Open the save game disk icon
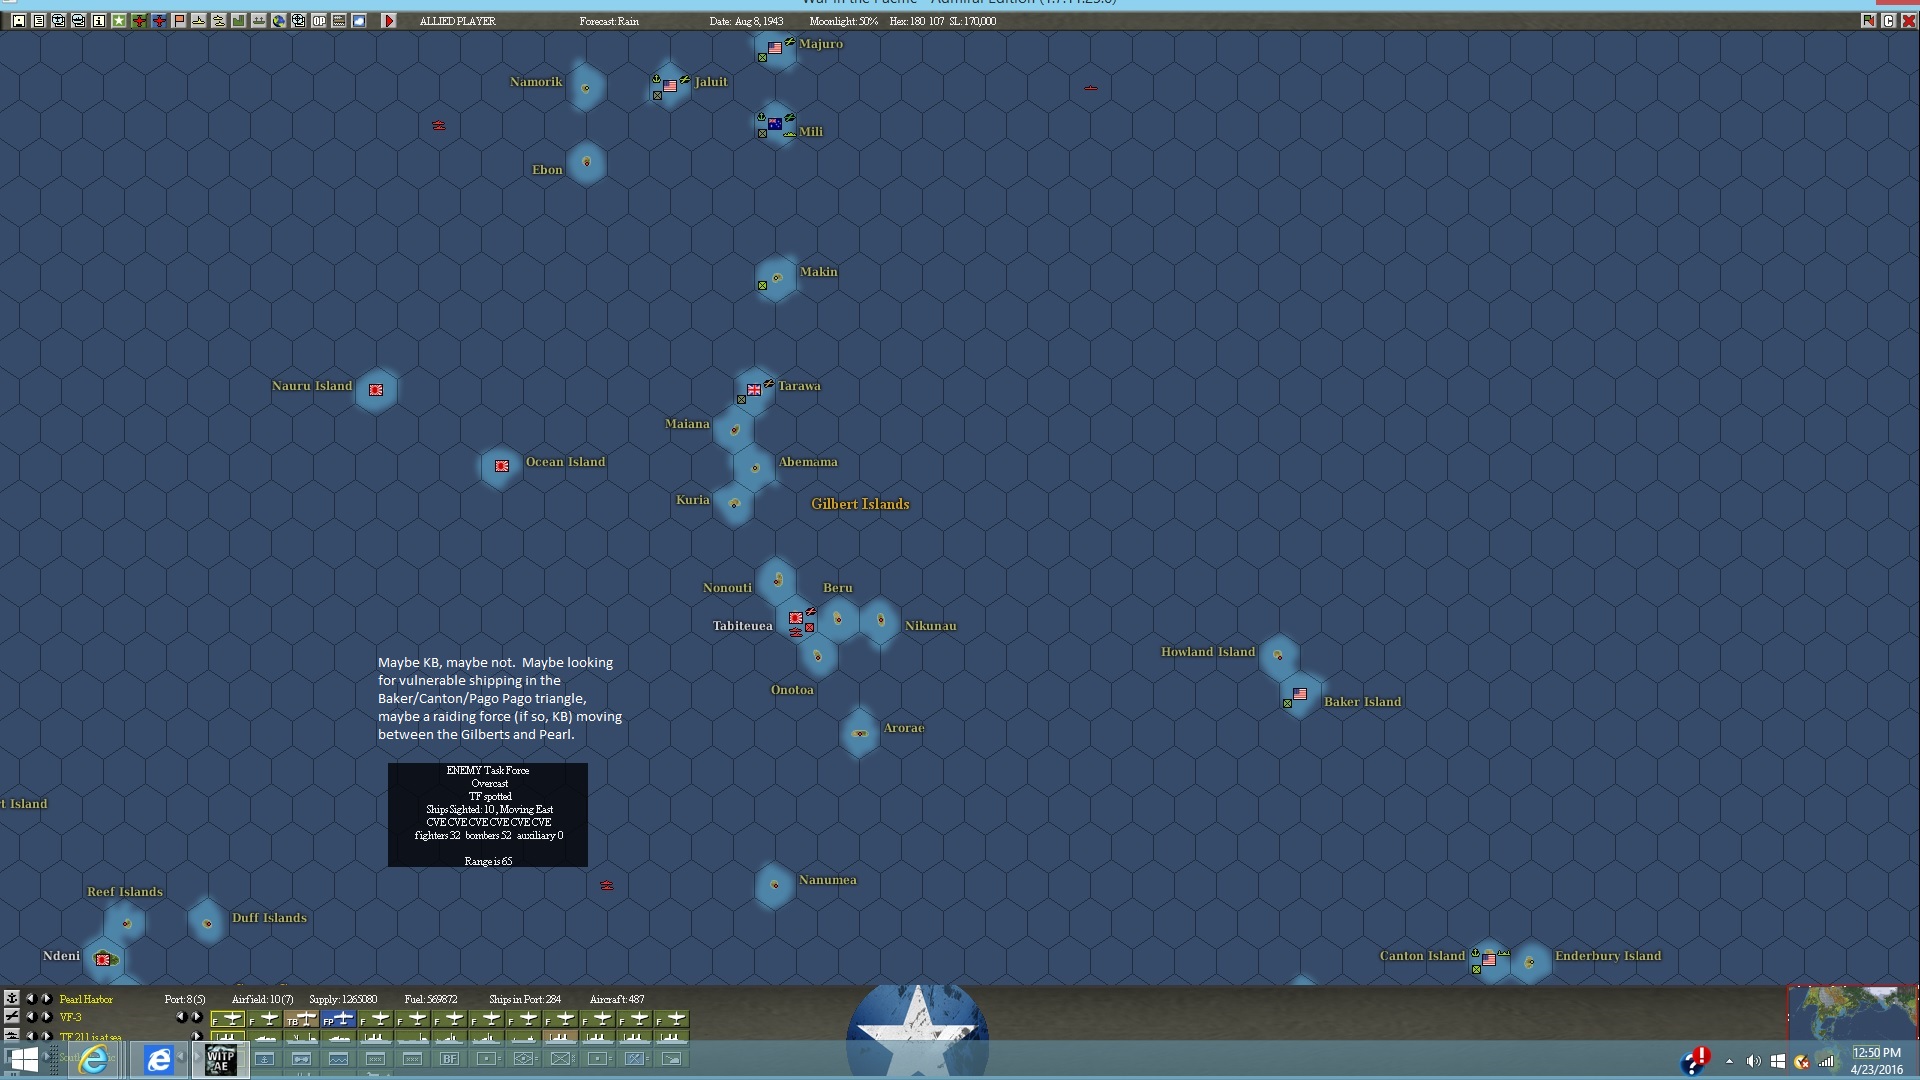The image size is (1920, 1080). (19, 20)
